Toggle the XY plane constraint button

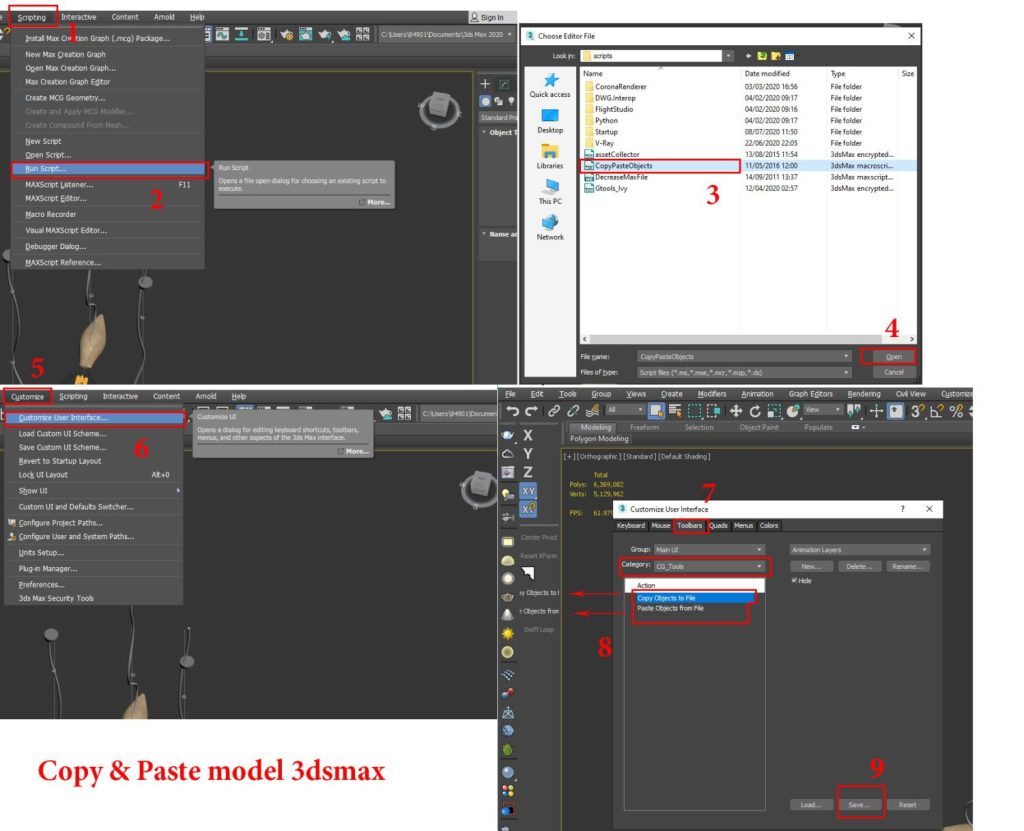tap(528, 491)
